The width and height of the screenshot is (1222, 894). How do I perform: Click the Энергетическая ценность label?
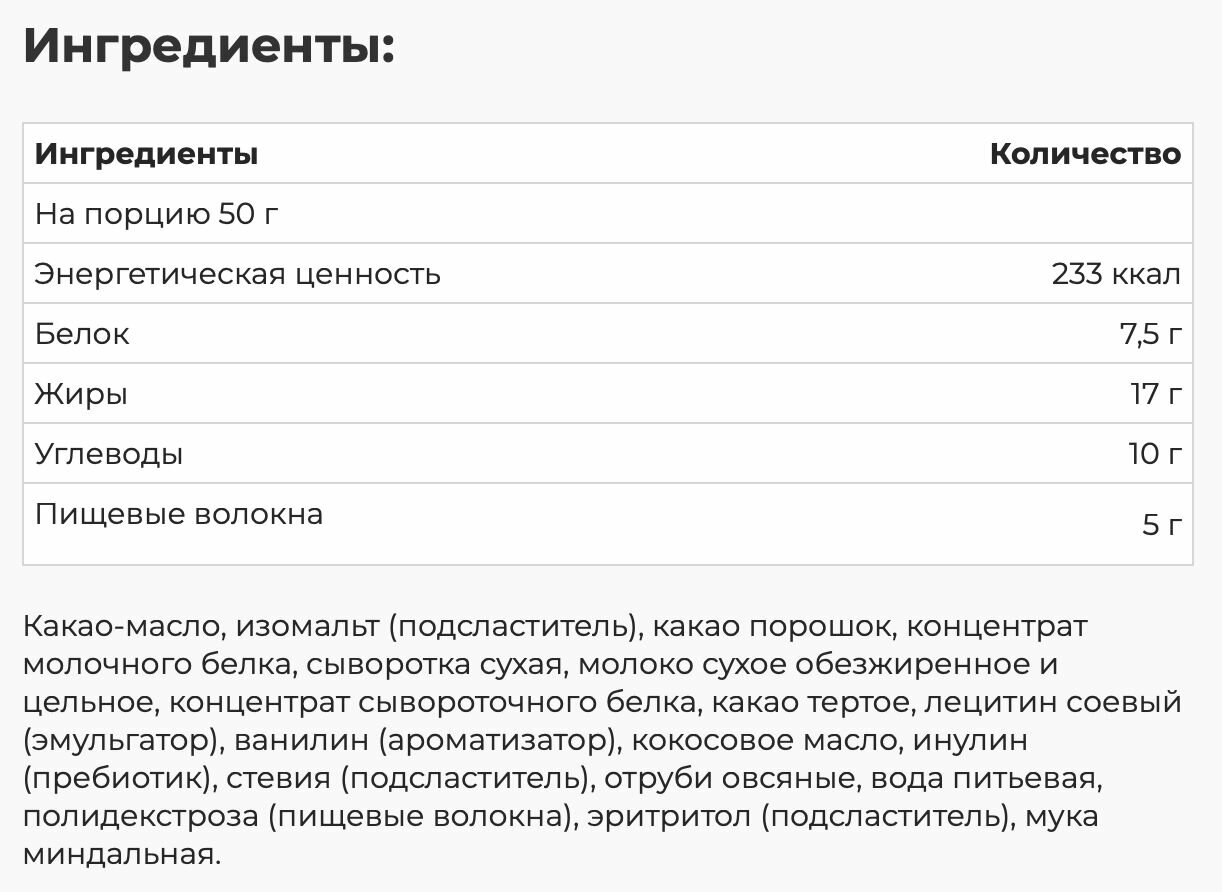tap(238, 274)
